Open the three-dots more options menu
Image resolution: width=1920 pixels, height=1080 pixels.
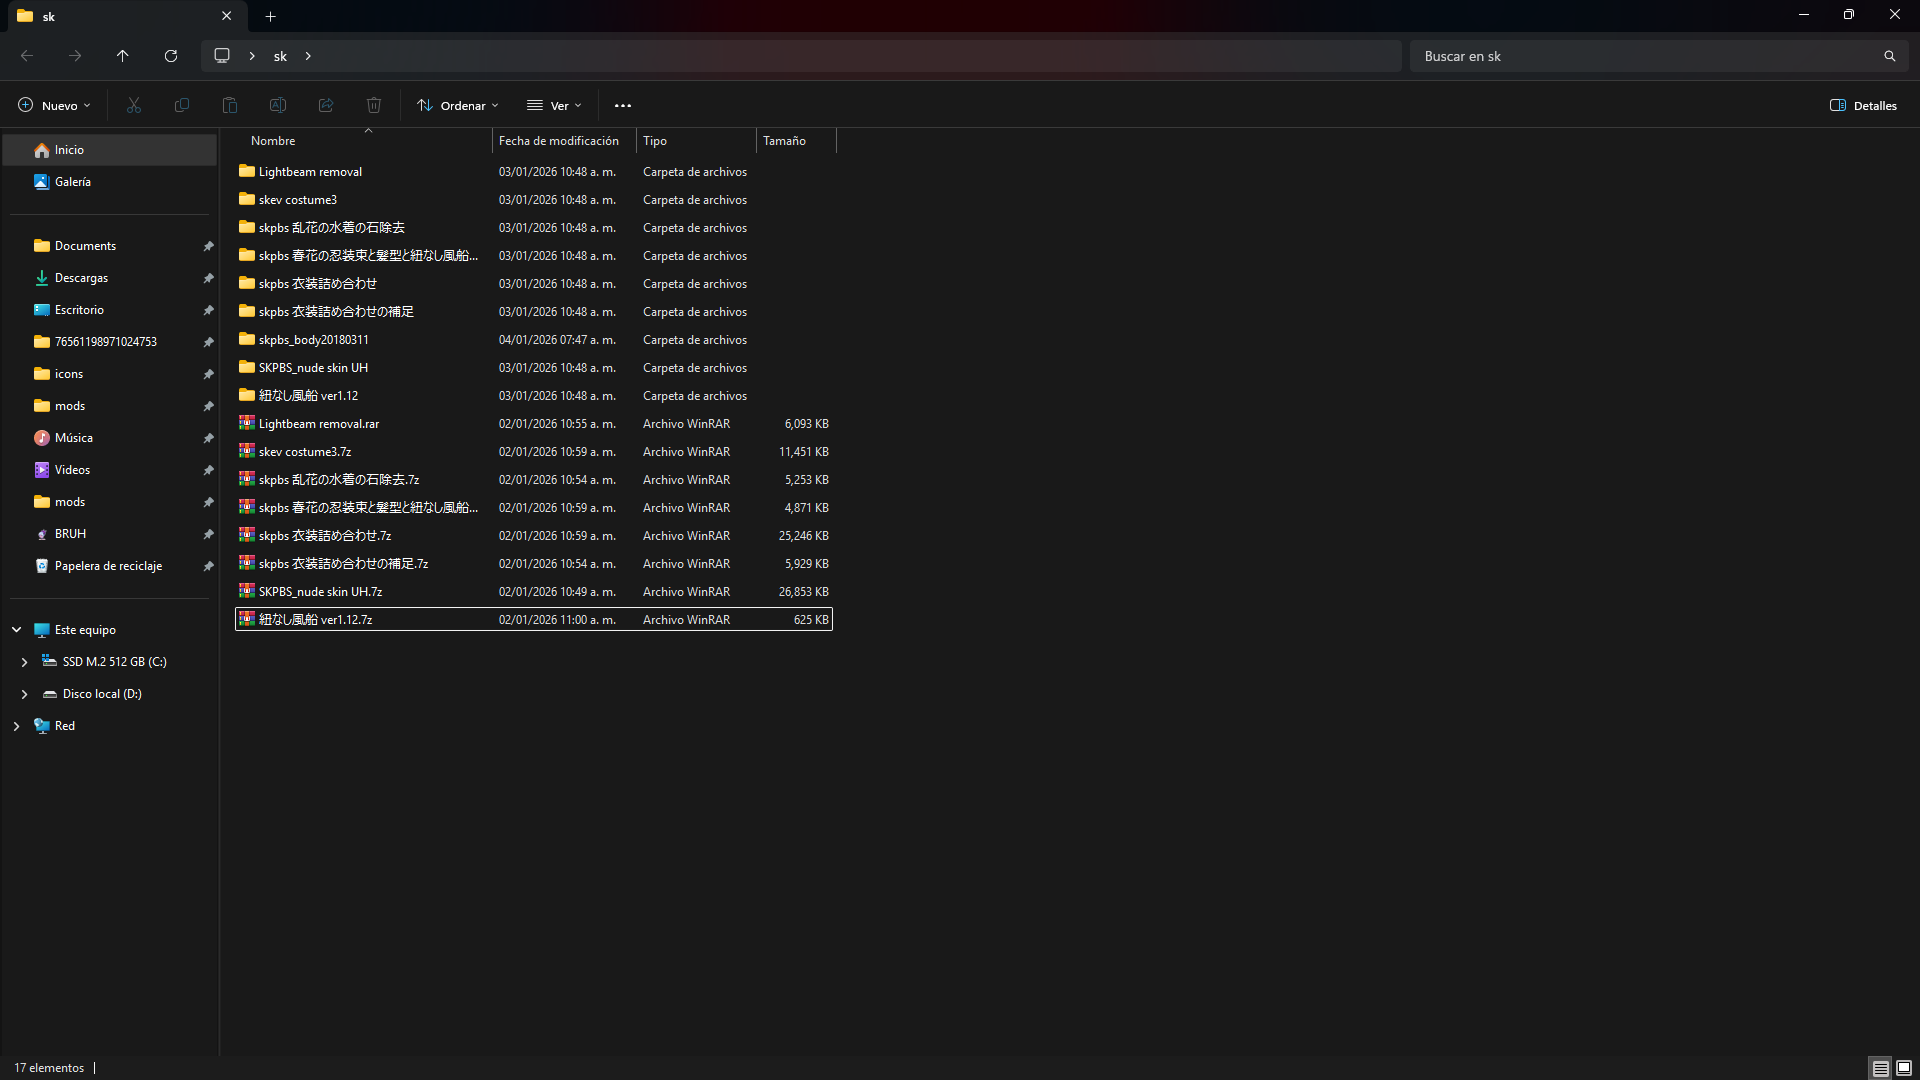point(623,105)
